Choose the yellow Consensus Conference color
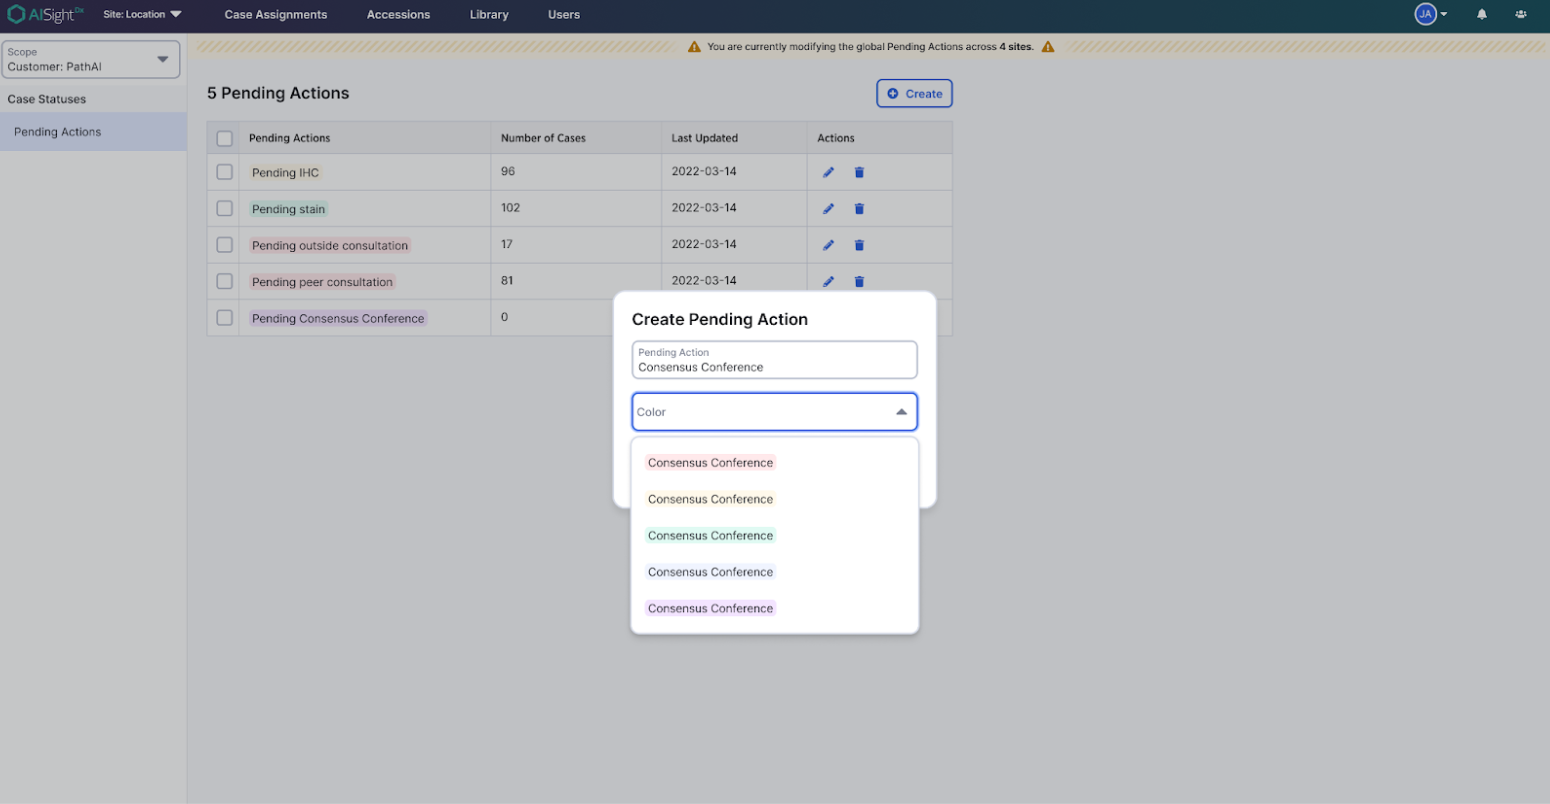The width and height of the screenshot is (1550, 804). coord(710,499)
